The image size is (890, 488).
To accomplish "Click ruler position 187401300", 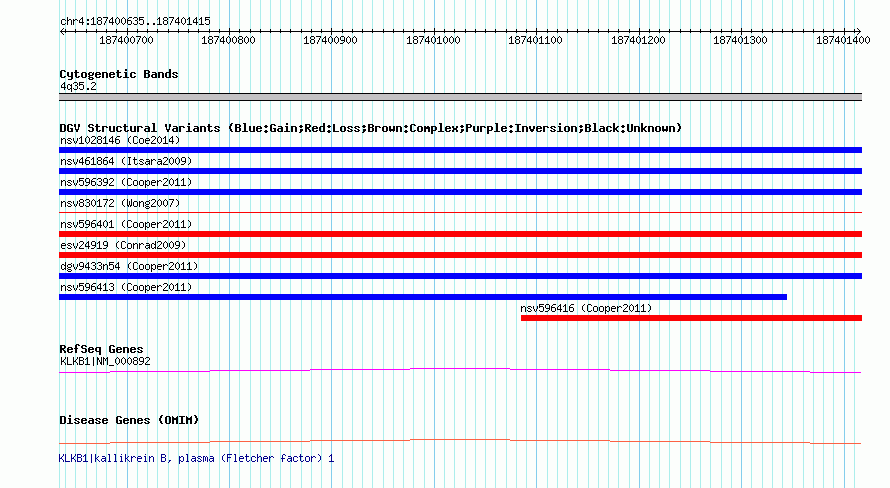I will click(740, 40).
